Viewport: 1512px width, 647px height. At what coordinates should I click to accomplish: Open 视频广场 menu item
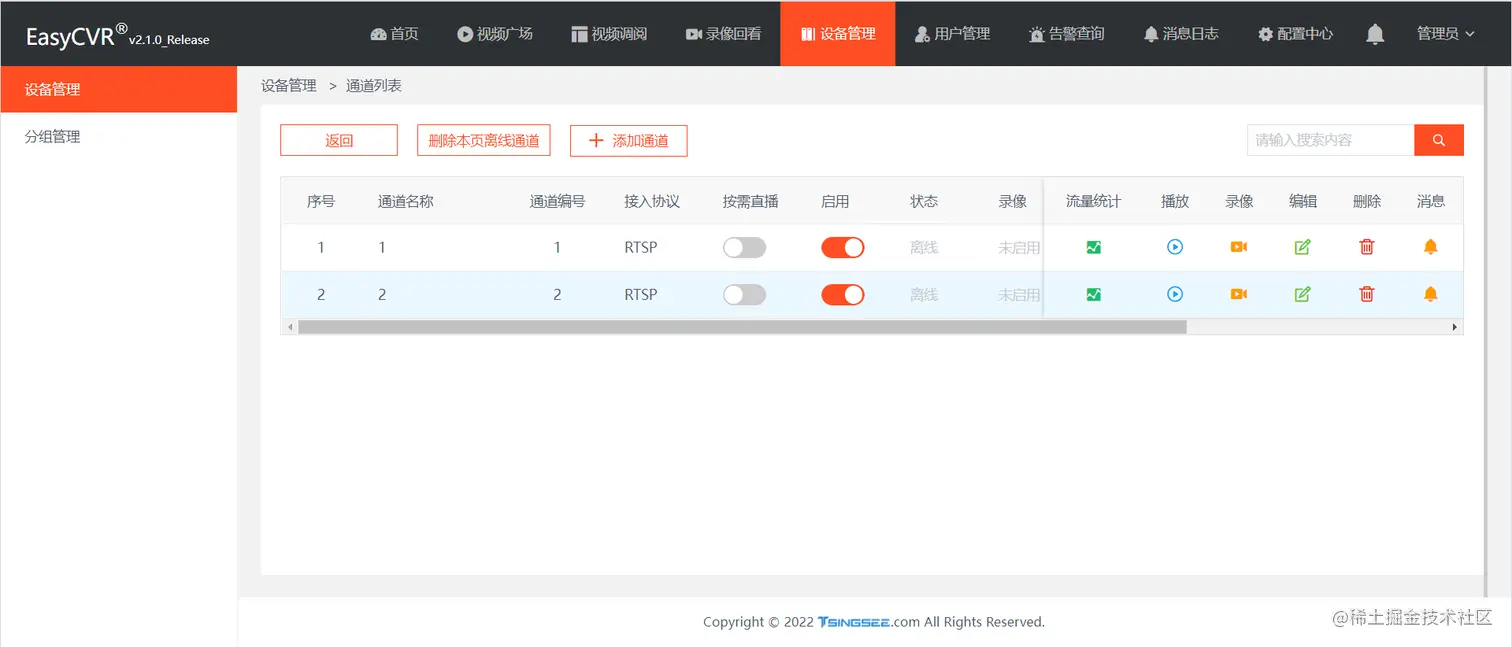click(x=495, y=33)
